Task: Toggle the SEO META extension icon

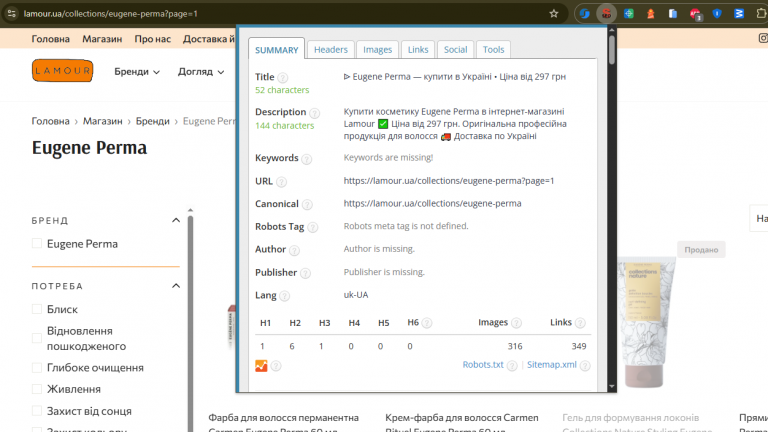Action: point(606,14)
